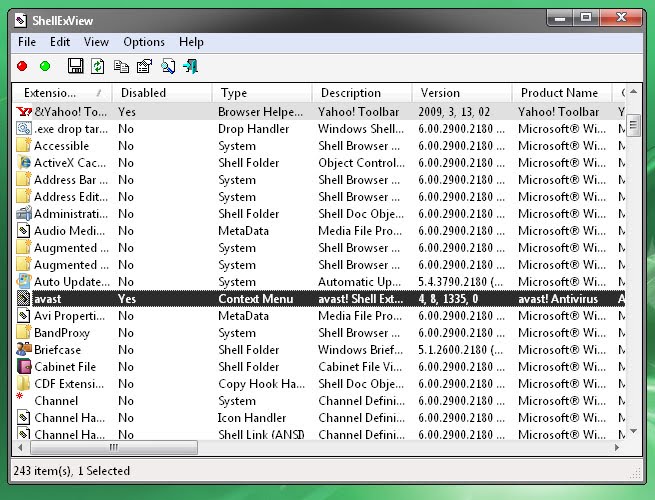Click the Briefcase row icon

24,349
